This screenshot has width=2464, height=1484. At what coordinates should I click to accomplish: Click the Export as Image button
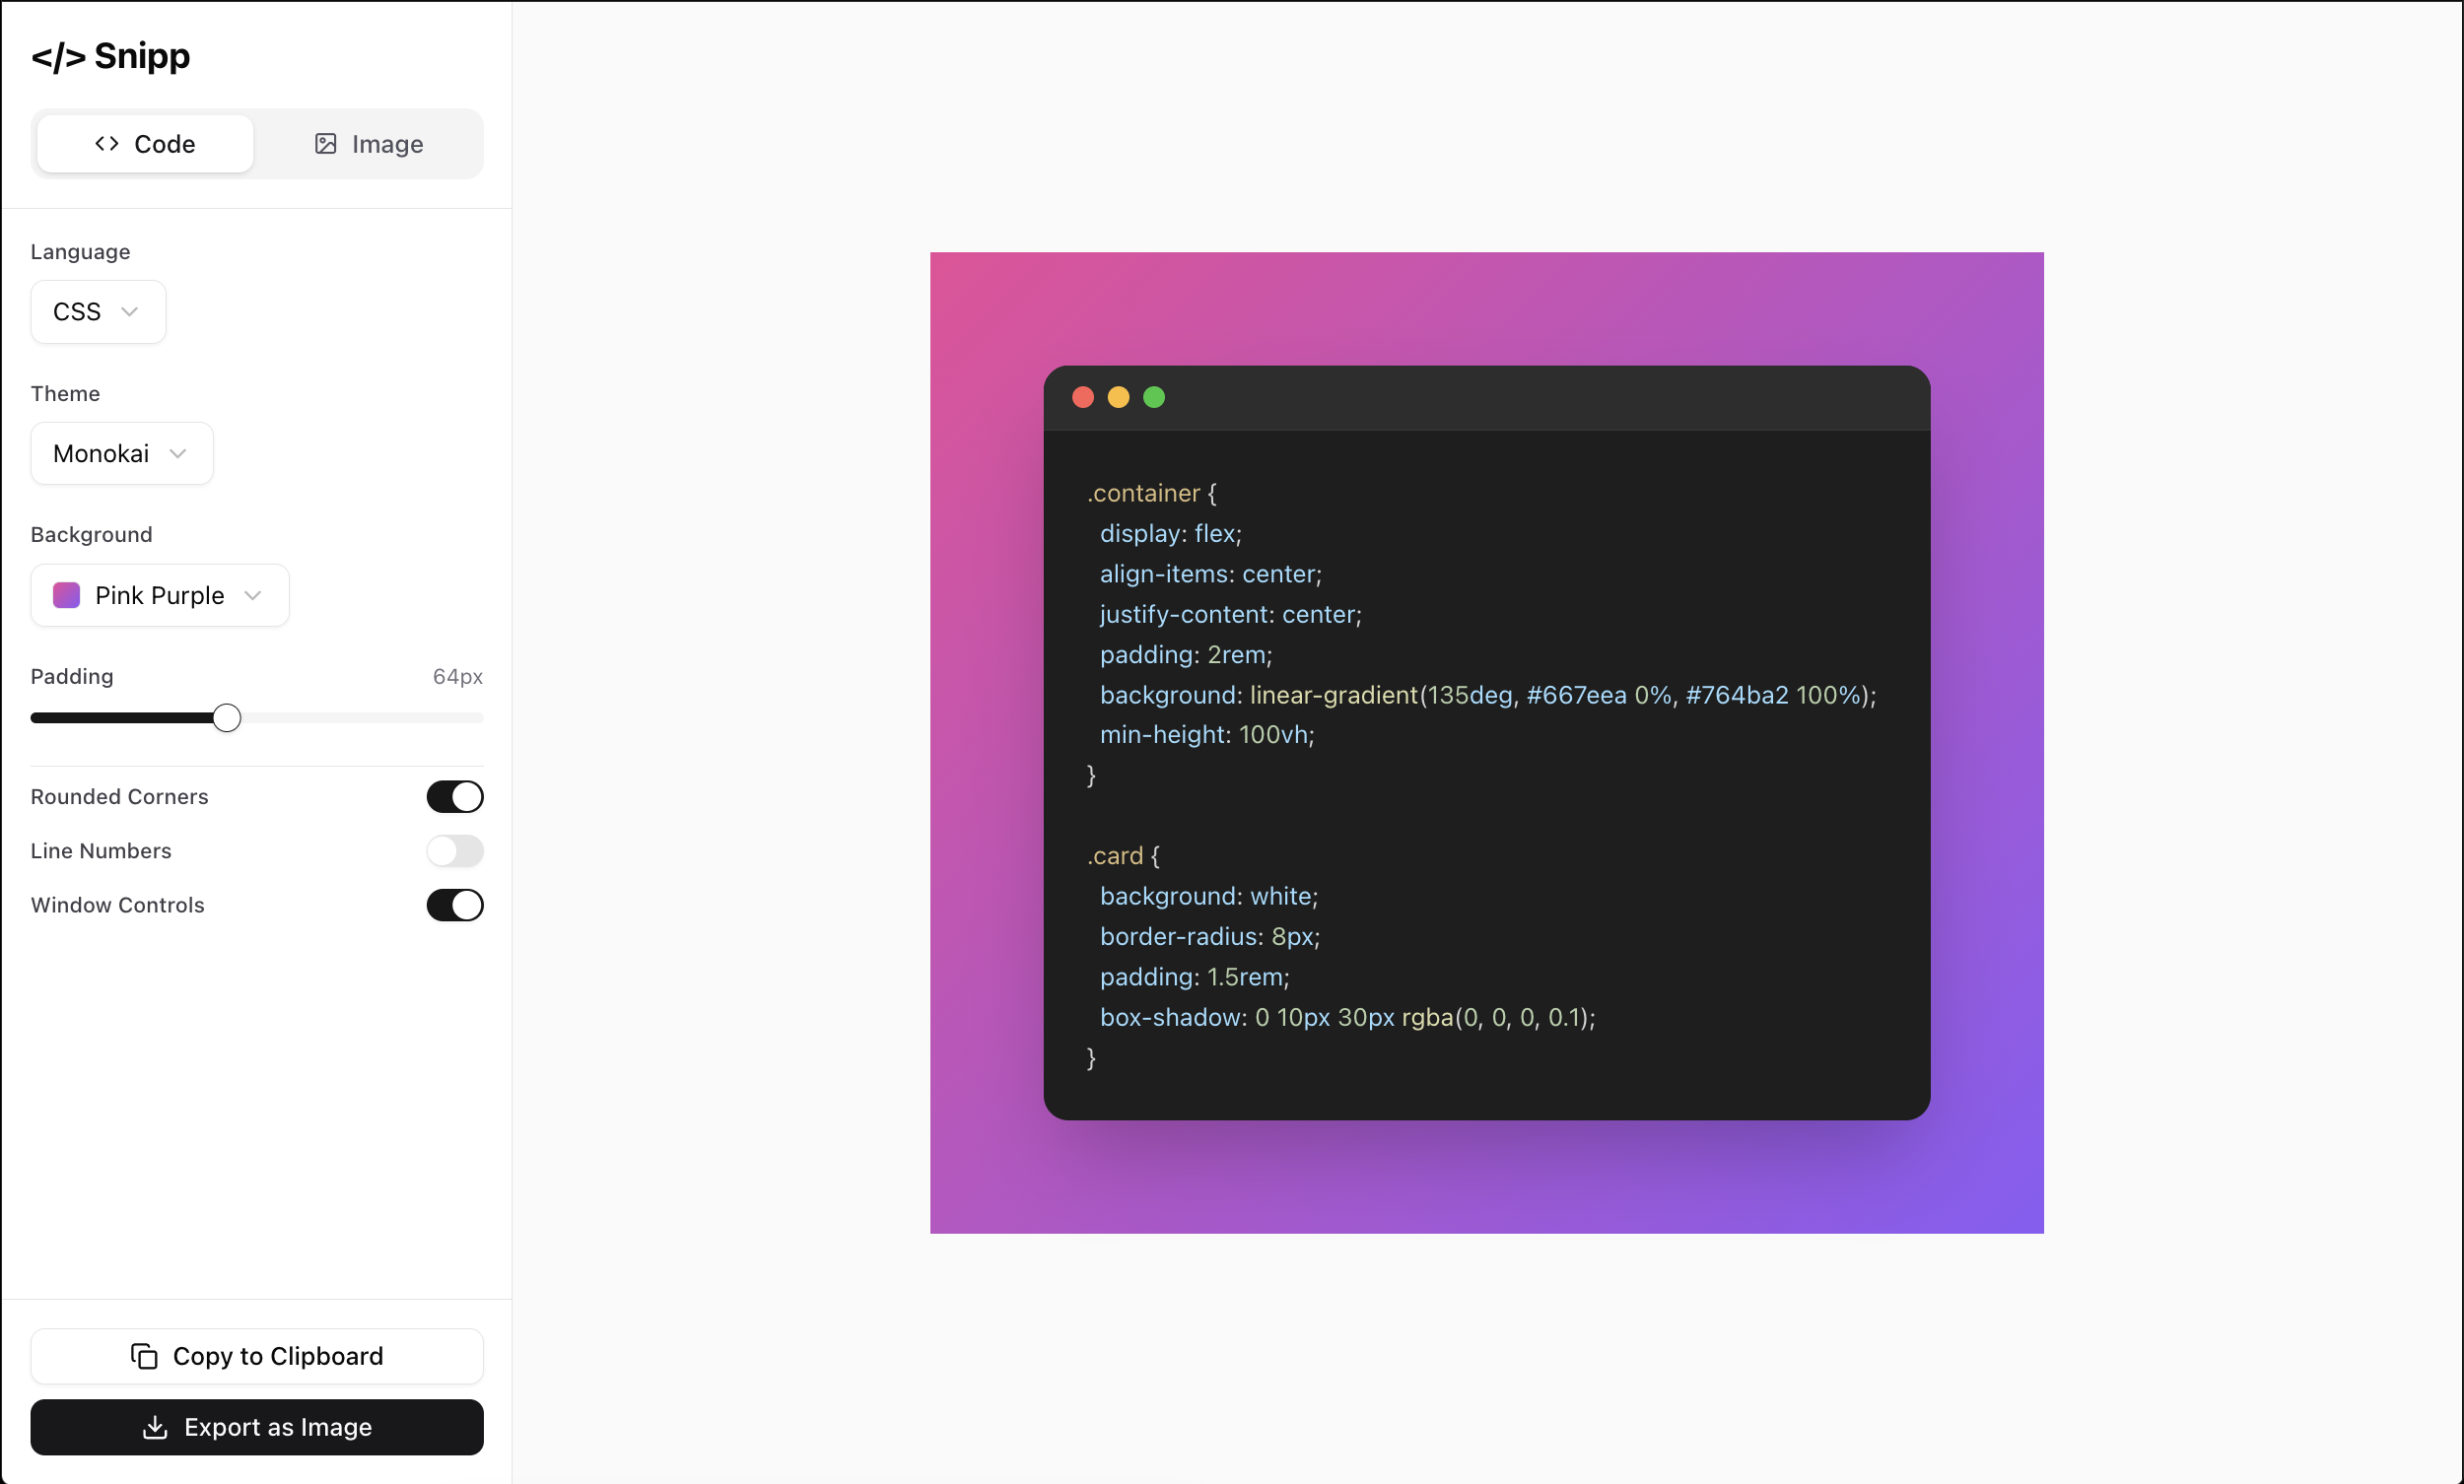pos(257,1427)
